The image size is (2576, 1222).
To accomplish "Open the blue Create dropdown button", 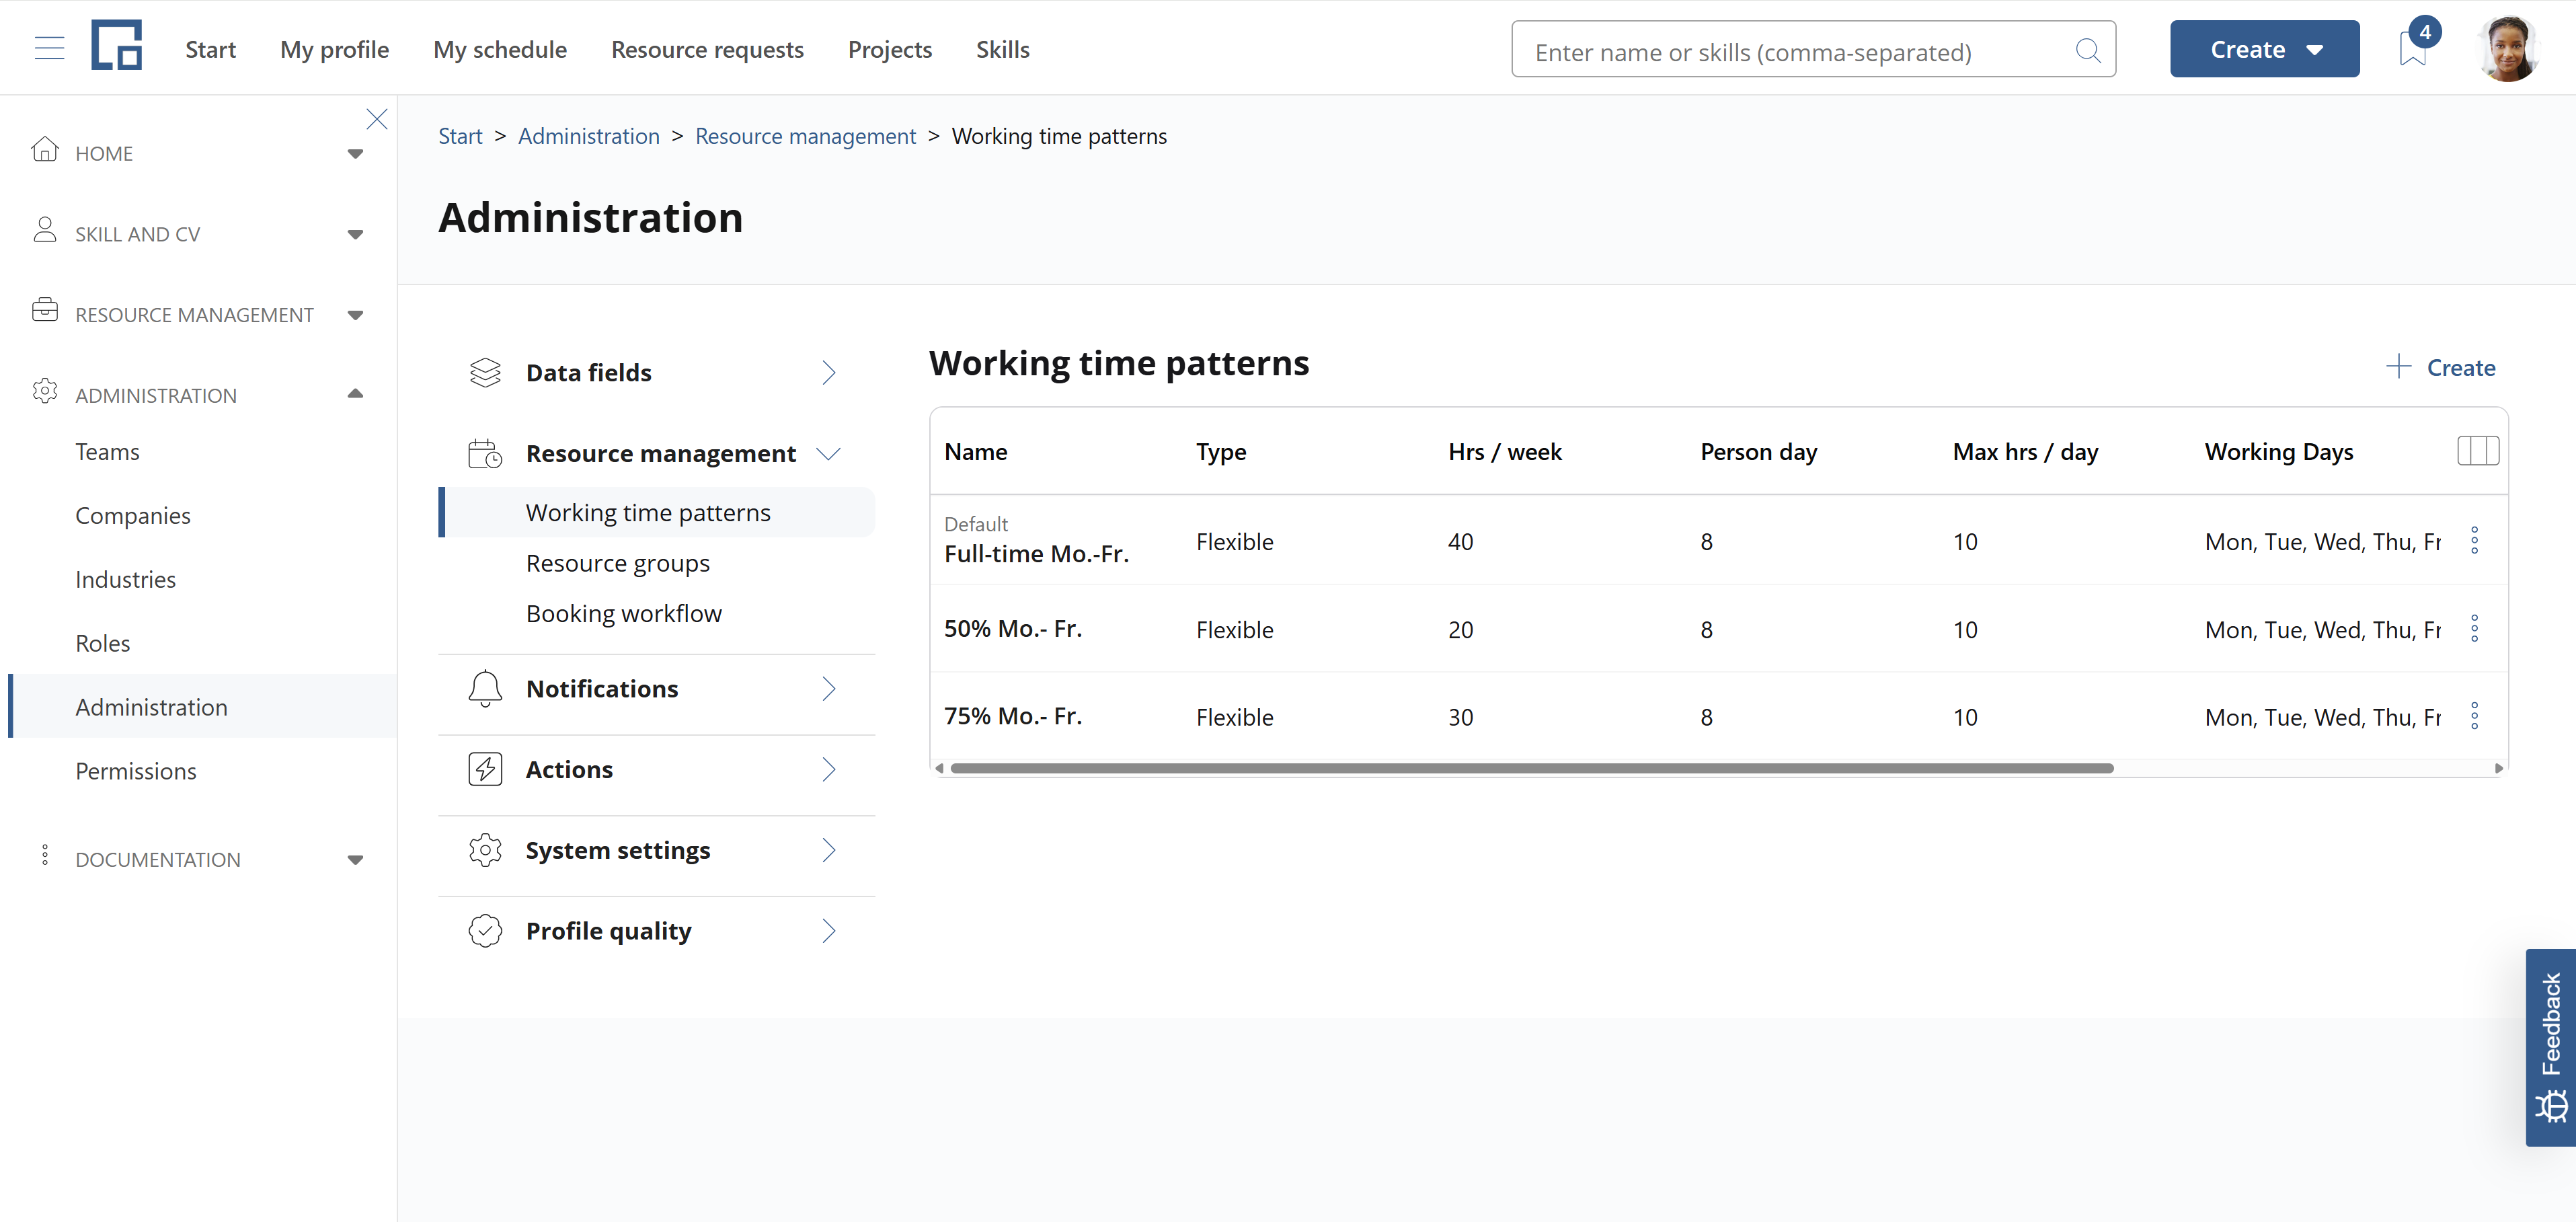I will [x=2264, y=49].
